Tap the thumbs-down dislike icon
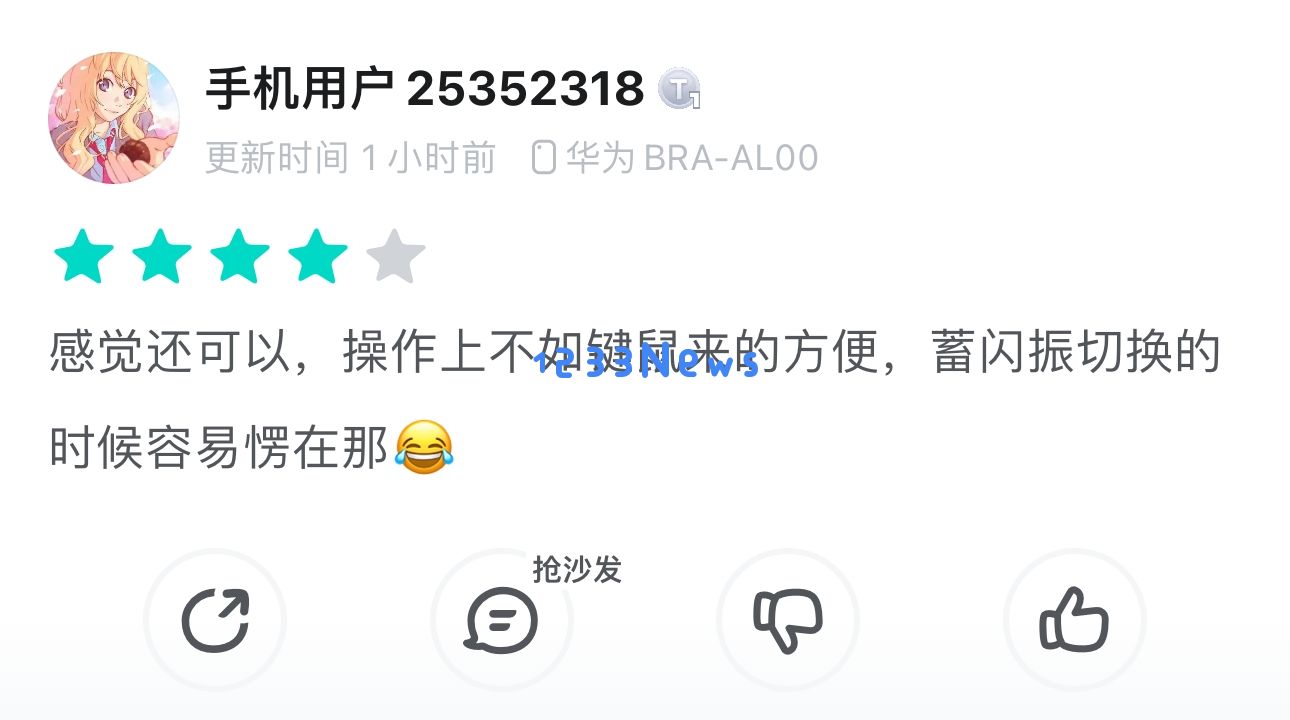The image size is (1290, 720). tap(788, 620)
